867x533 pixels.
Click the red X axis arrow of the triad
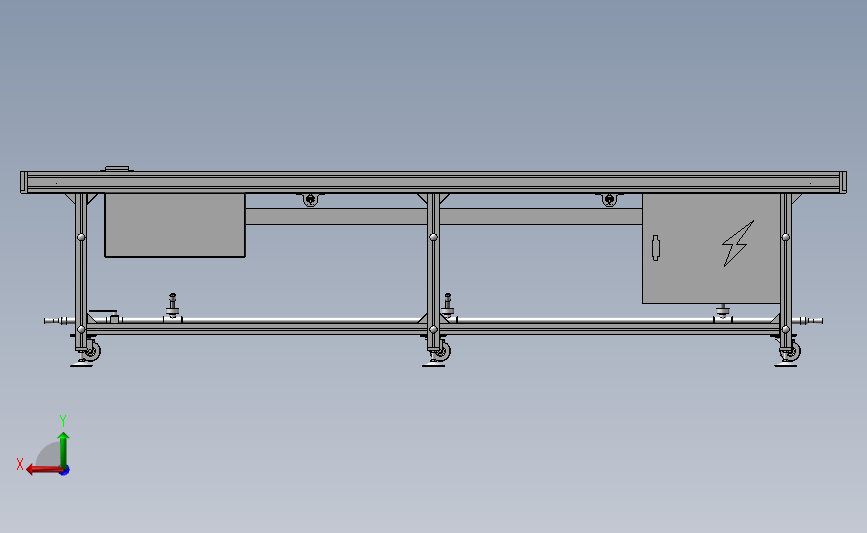click(x=44, y=470)
